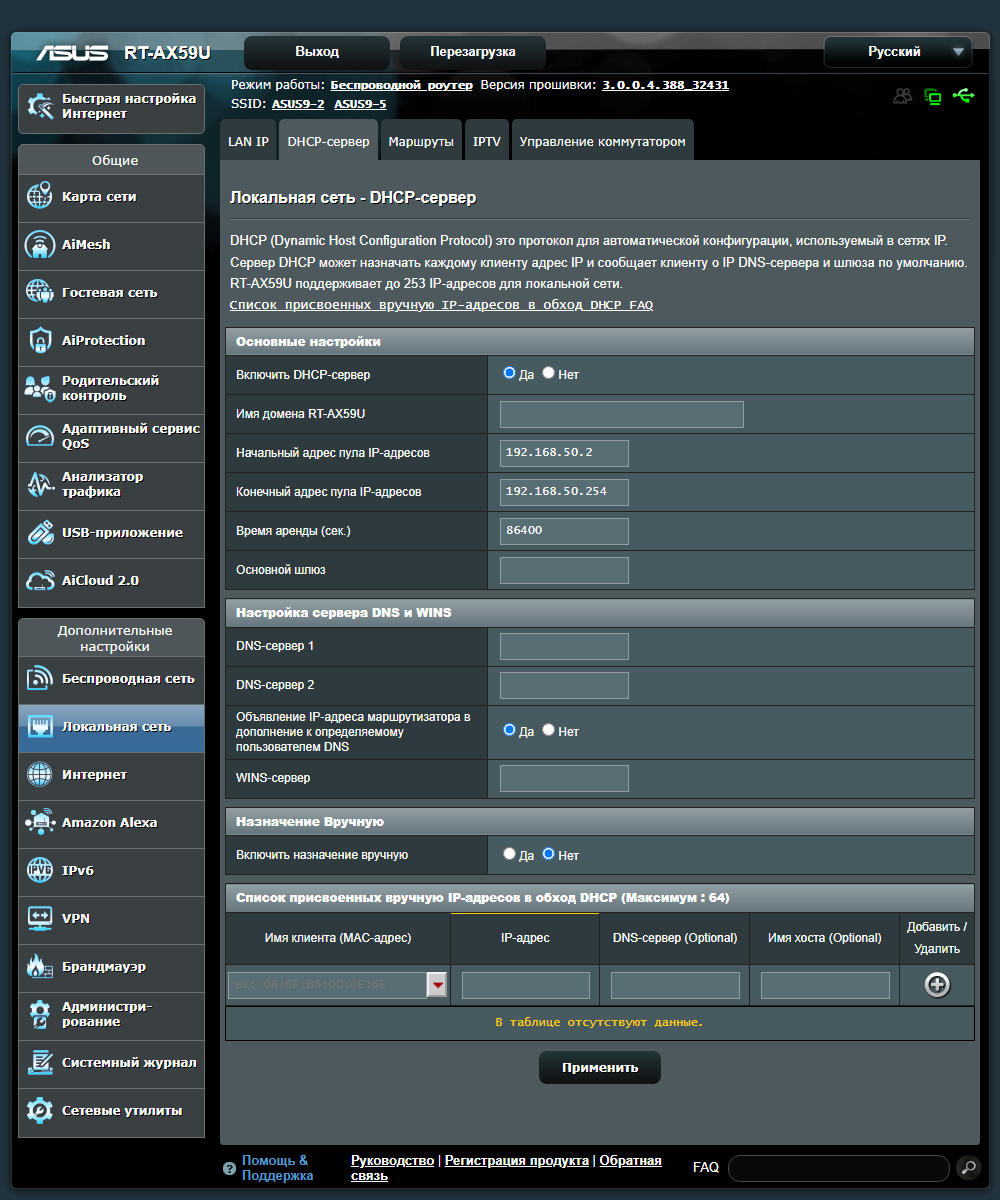Open Карта сети globe icon
The height and width of the screenshot is (1200, 1000).
[x=40, y=196]
